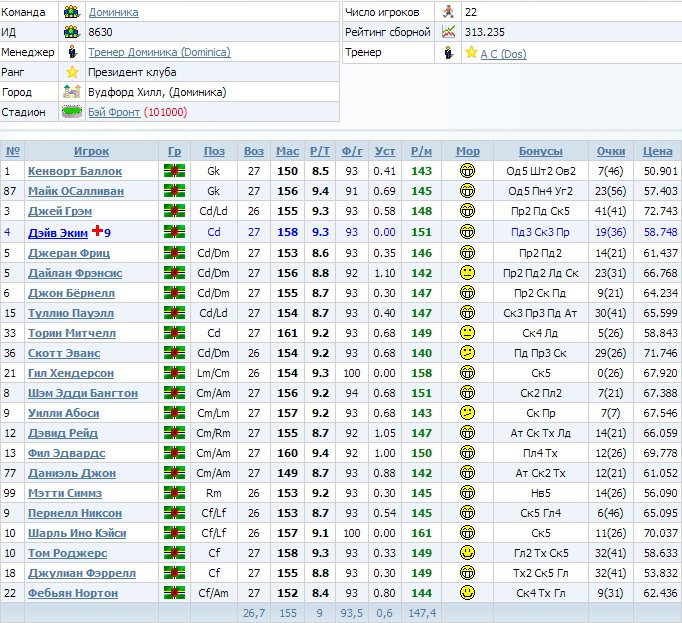Screen dimensions: 682x623
Task: Click the stadium capacity (101000) text
Action: [x=165, y=112]
